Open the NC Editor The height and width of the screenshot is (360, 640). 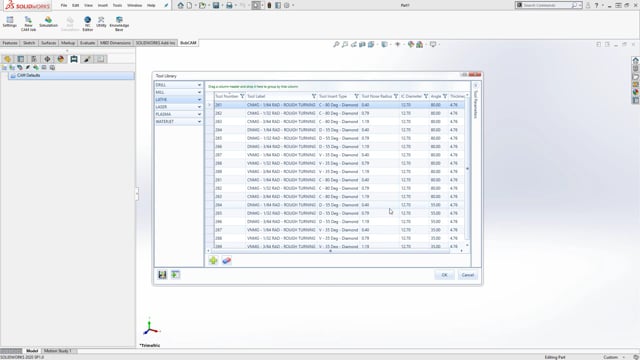(x=87, y=24)
